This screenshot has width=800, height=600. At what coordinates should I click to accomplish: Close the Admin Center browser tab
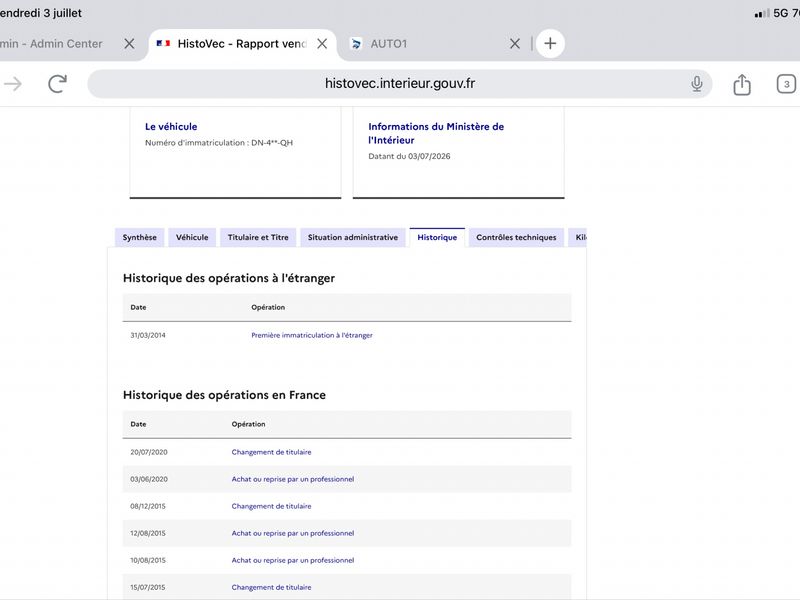point(129,44)
